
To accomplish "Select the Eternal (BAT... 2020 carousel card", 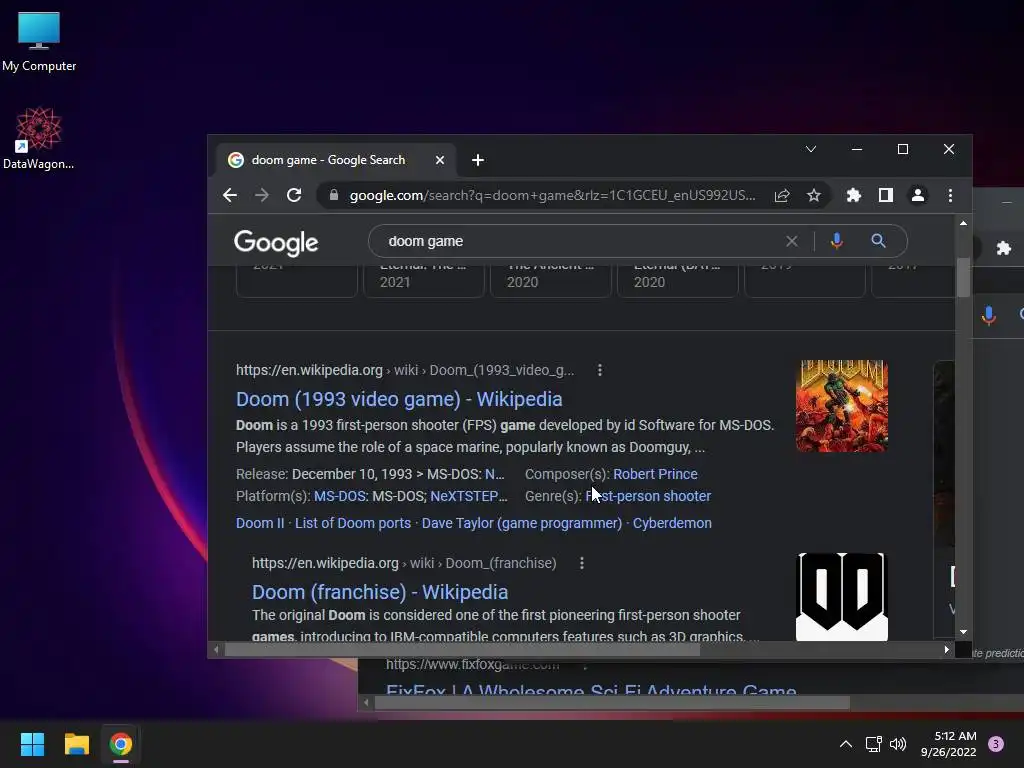I will pos(678,281).
